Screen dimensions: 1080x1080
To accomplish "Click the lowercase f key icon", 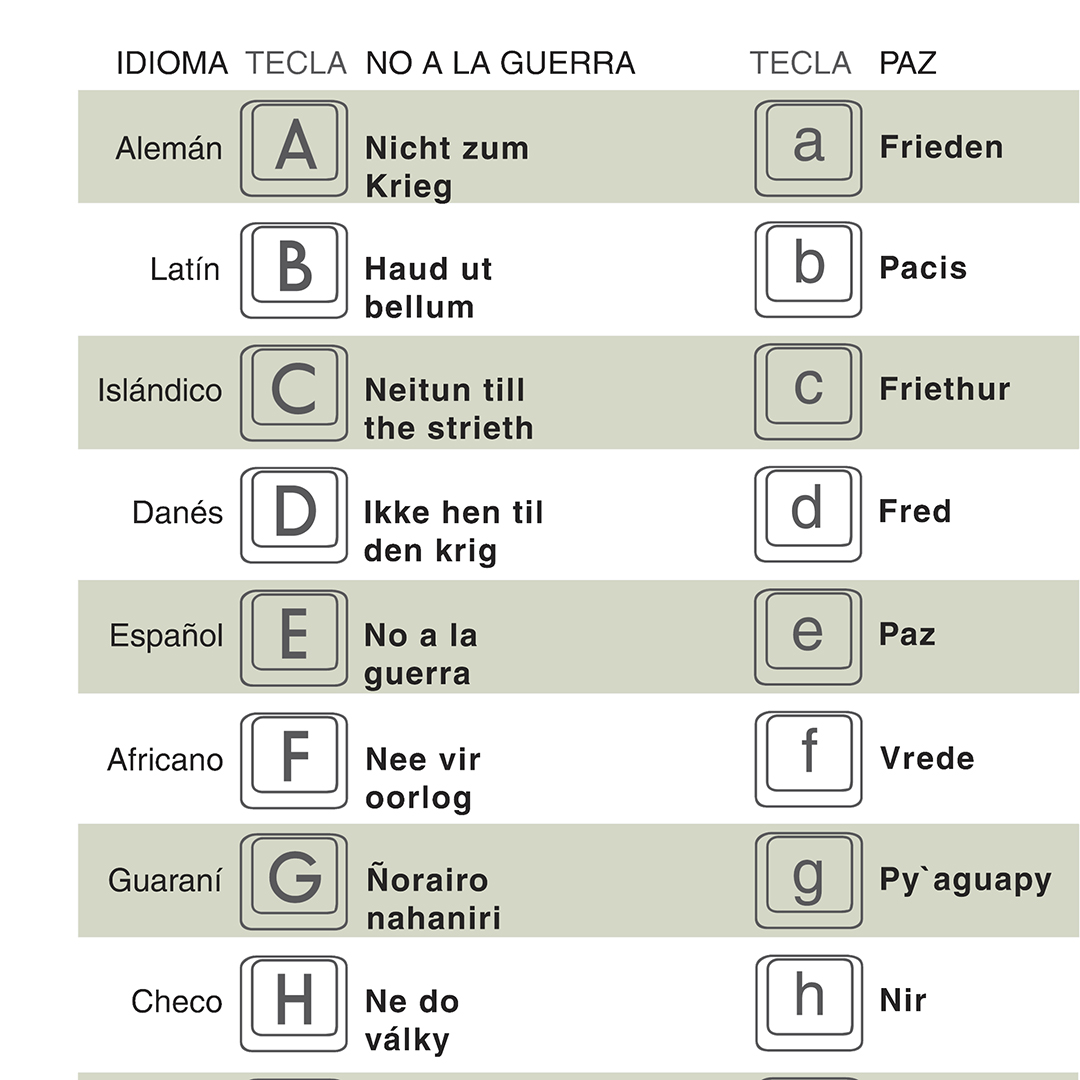I will point(809,759).
